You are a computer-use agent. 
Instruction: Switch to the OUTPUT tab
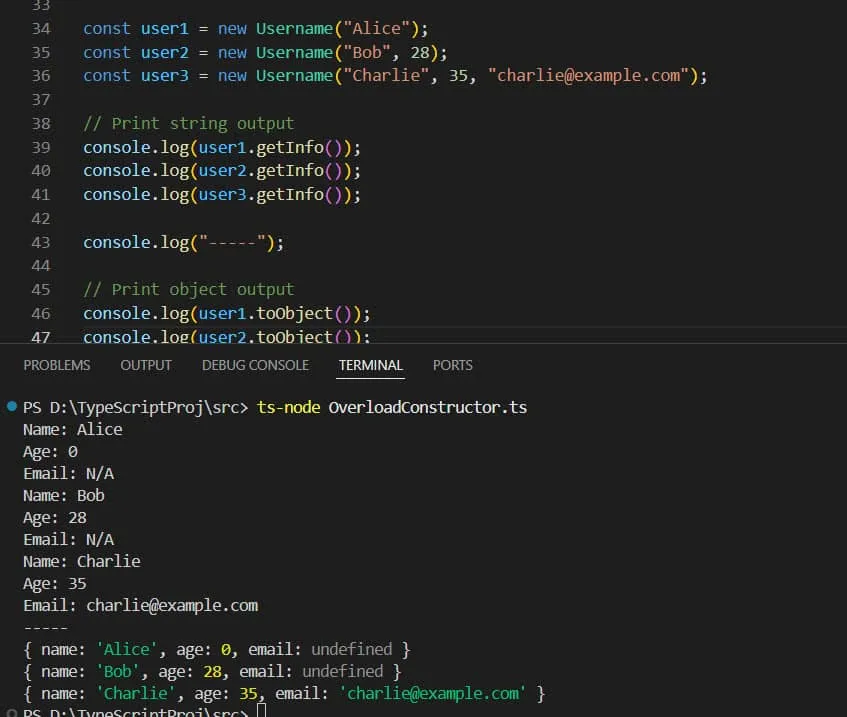point(146,365)
